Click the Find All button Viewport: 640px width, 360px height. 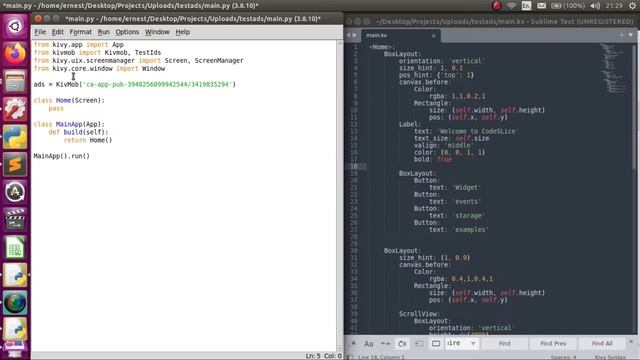pos(602,344)
